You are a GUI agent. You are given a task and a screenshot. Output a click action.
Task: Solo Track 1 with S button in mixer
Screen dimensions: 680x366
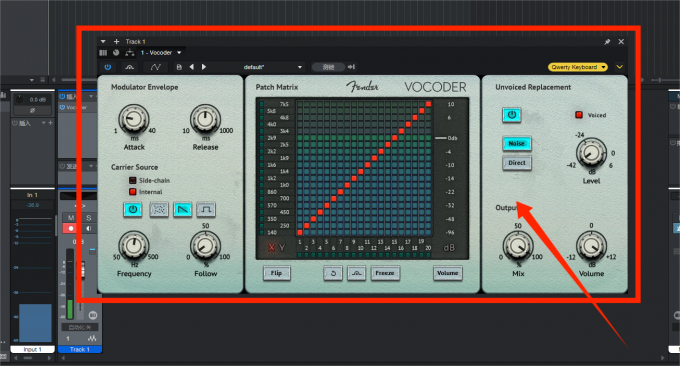point(88,218)
